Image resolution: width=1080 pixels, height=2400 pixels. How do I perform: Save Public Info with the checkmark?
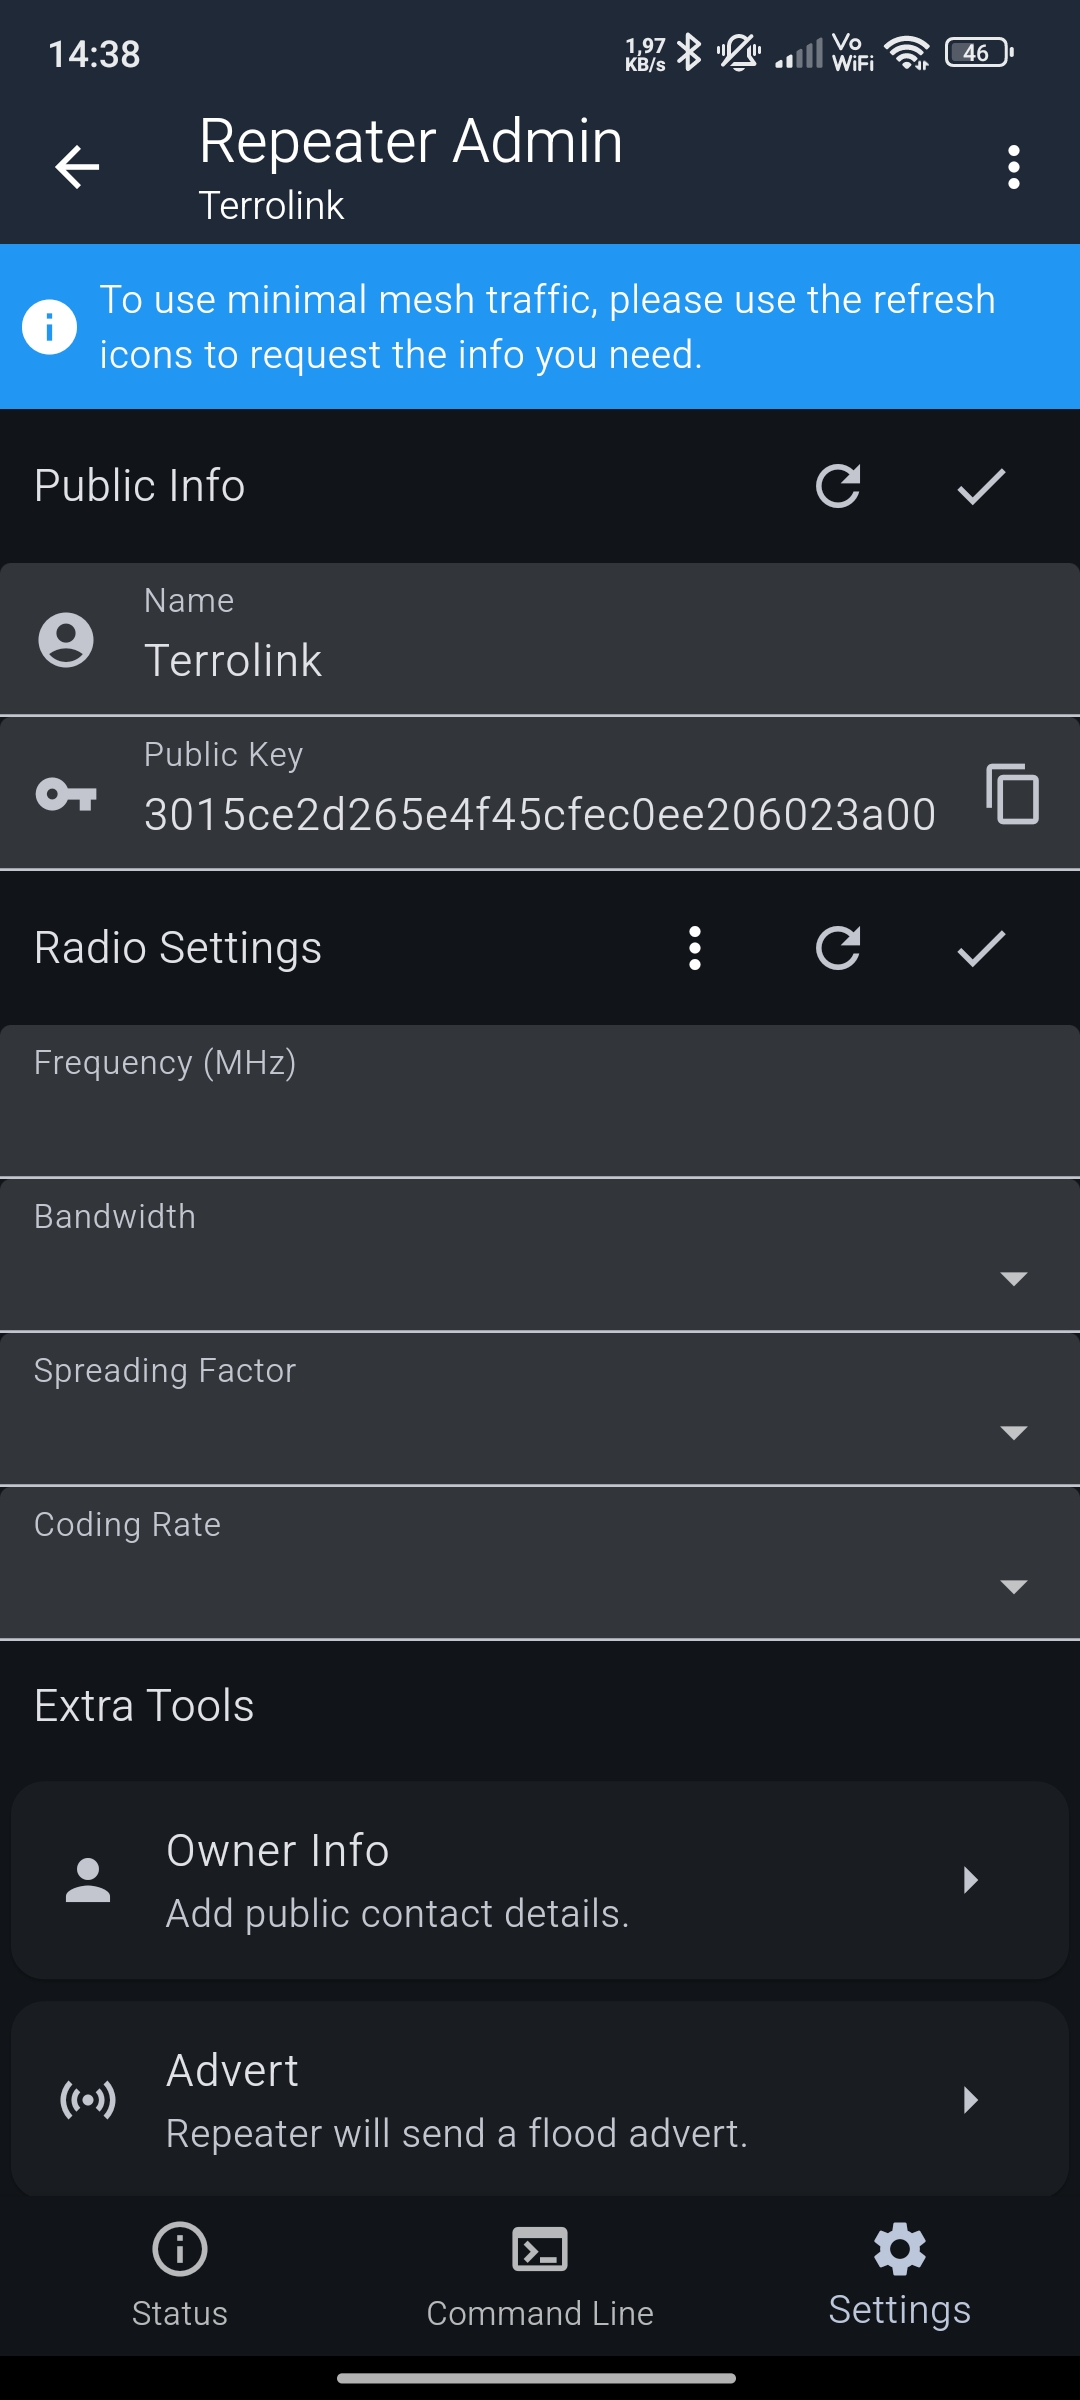coord(981,486)
